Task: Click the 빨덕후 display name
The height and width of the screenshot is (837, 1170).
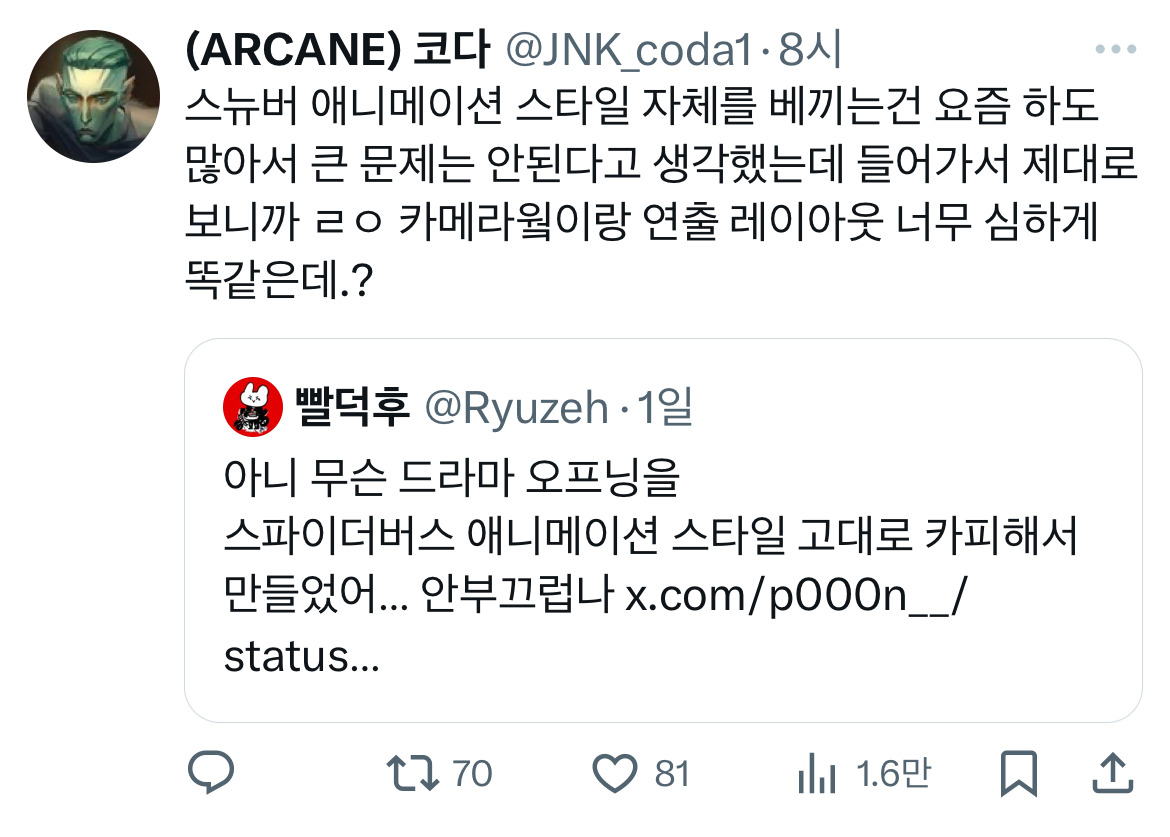Action: [x=353, y=407]
